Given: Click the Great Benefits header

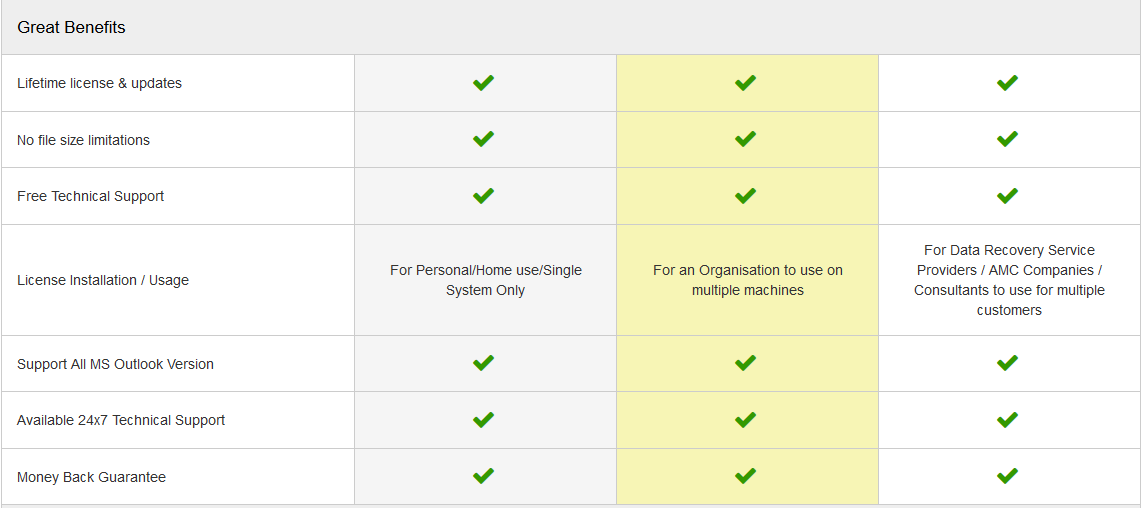Looking at the screenshot, I should click(71, 28).
